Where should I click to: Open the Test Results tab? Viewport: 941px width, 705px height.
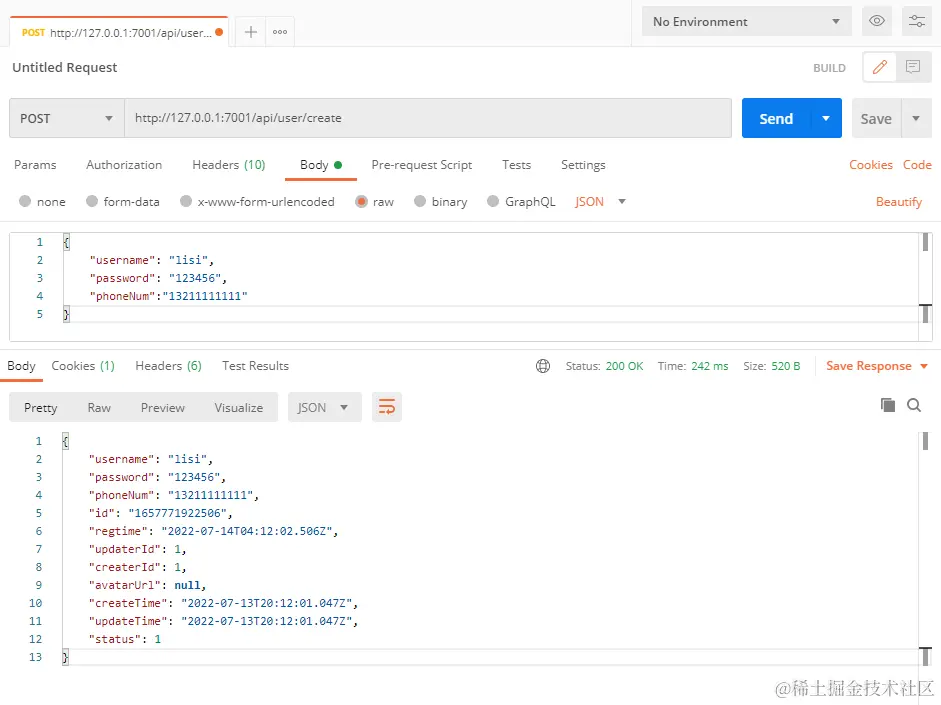point(256,366)
